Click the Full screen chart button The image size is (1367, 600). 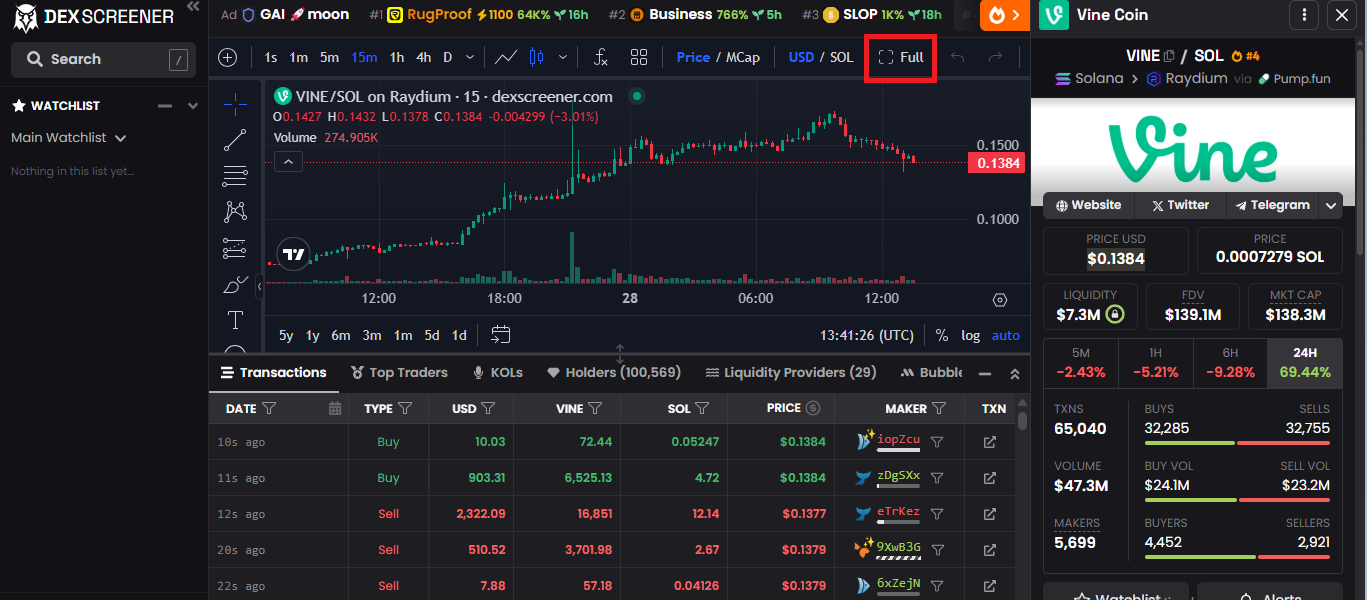click(901, 57)
